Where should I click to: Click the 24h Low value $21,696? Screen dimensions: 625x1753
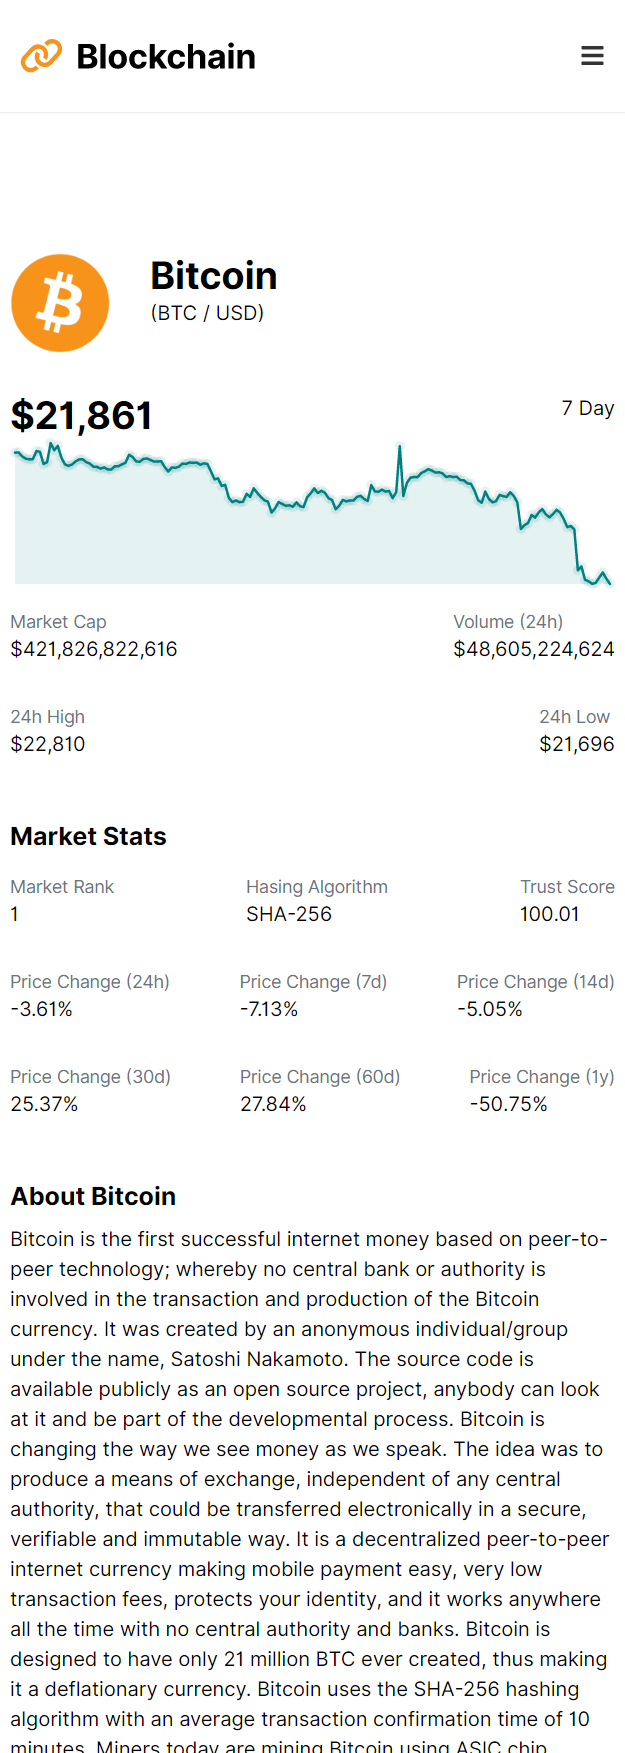pyautogui.click(x=576, y=744)
